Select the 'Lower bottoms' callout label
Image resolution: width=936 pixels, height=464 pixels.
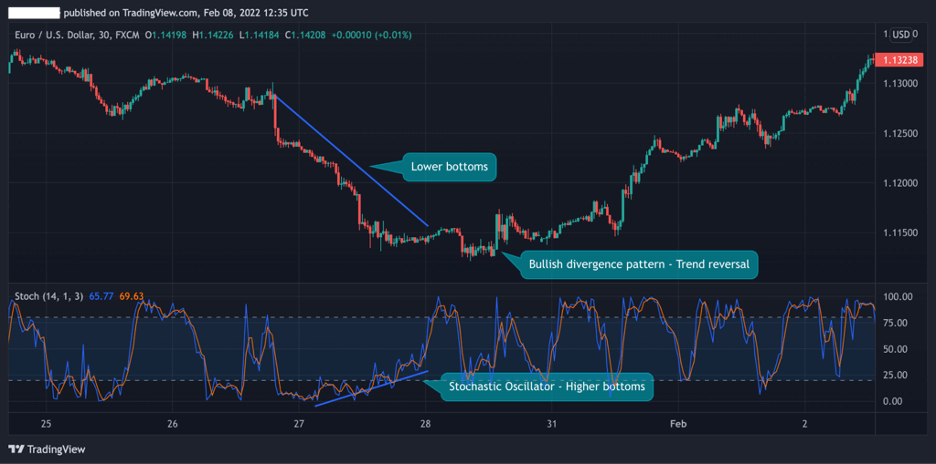tap(447, 167)
